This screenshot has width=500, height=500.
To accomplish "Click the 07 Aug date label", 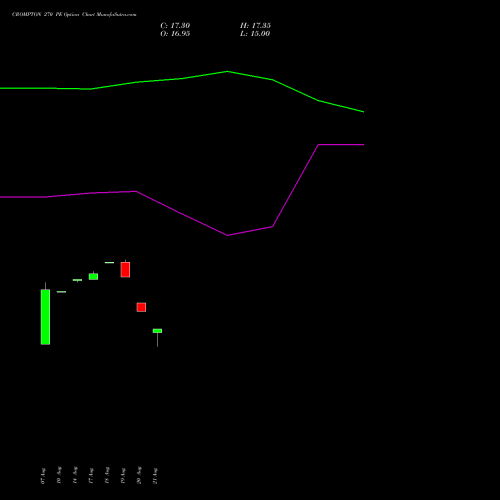I will (x=43, y=476).
